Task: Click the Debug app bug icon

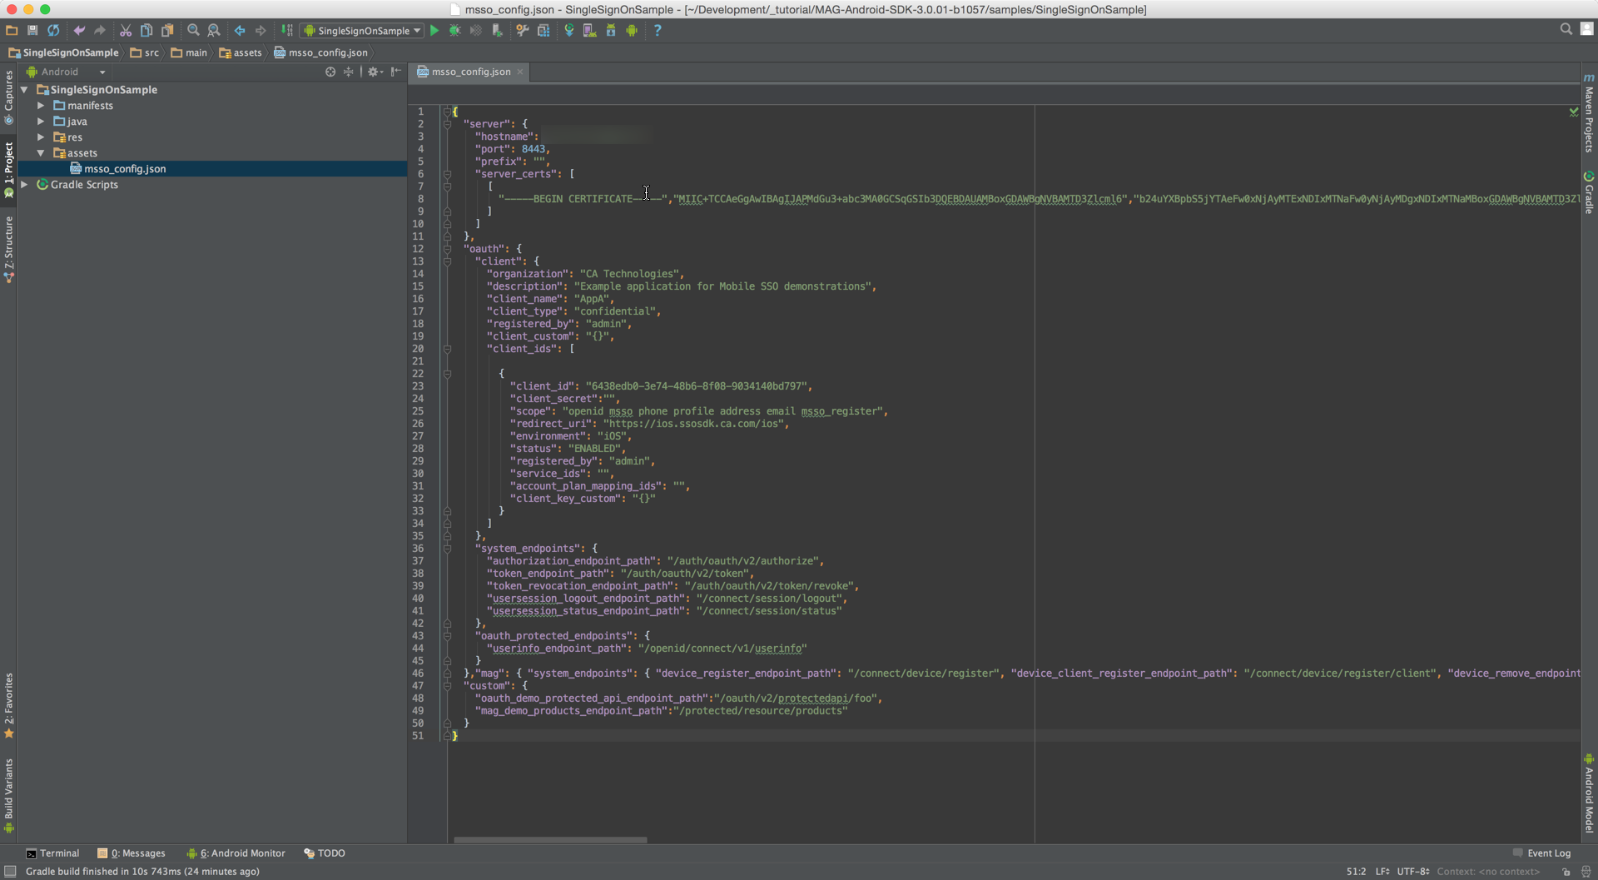Action: tap(455, 30)
